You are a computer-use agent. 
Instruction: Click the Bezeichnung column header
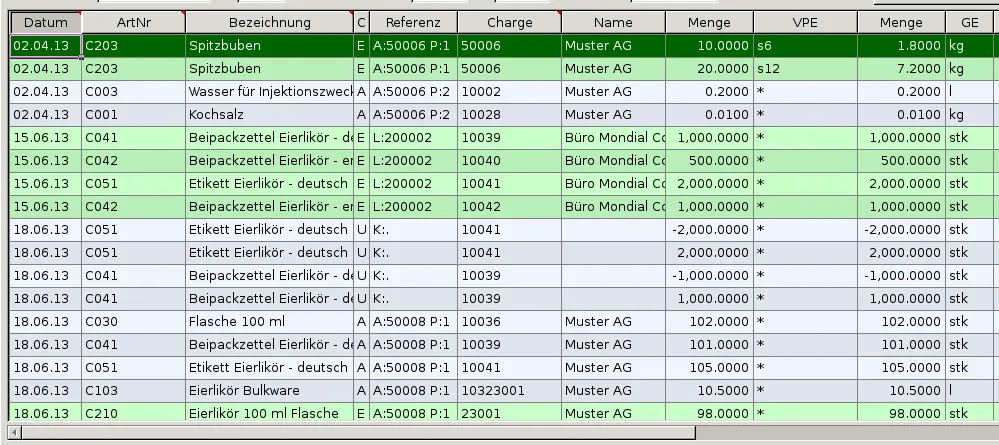point(270,23)
